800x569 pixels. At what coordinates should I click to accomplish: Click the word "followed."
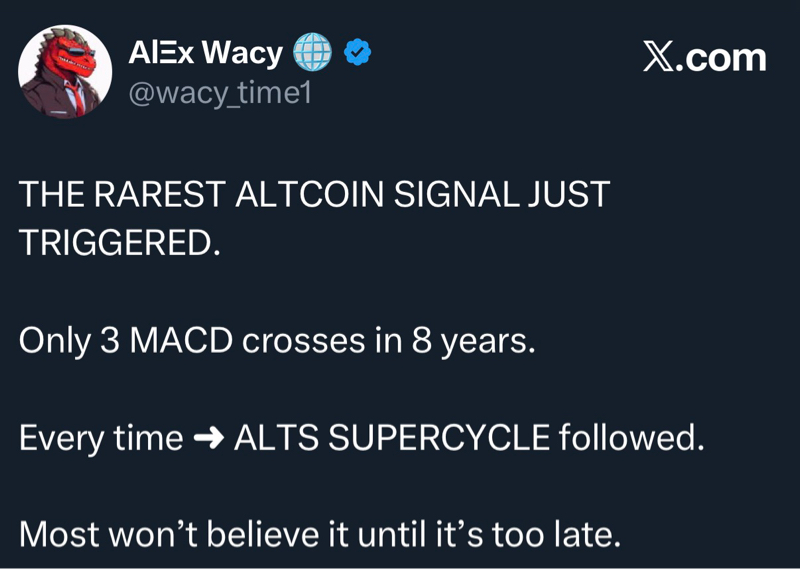(631, 438)
